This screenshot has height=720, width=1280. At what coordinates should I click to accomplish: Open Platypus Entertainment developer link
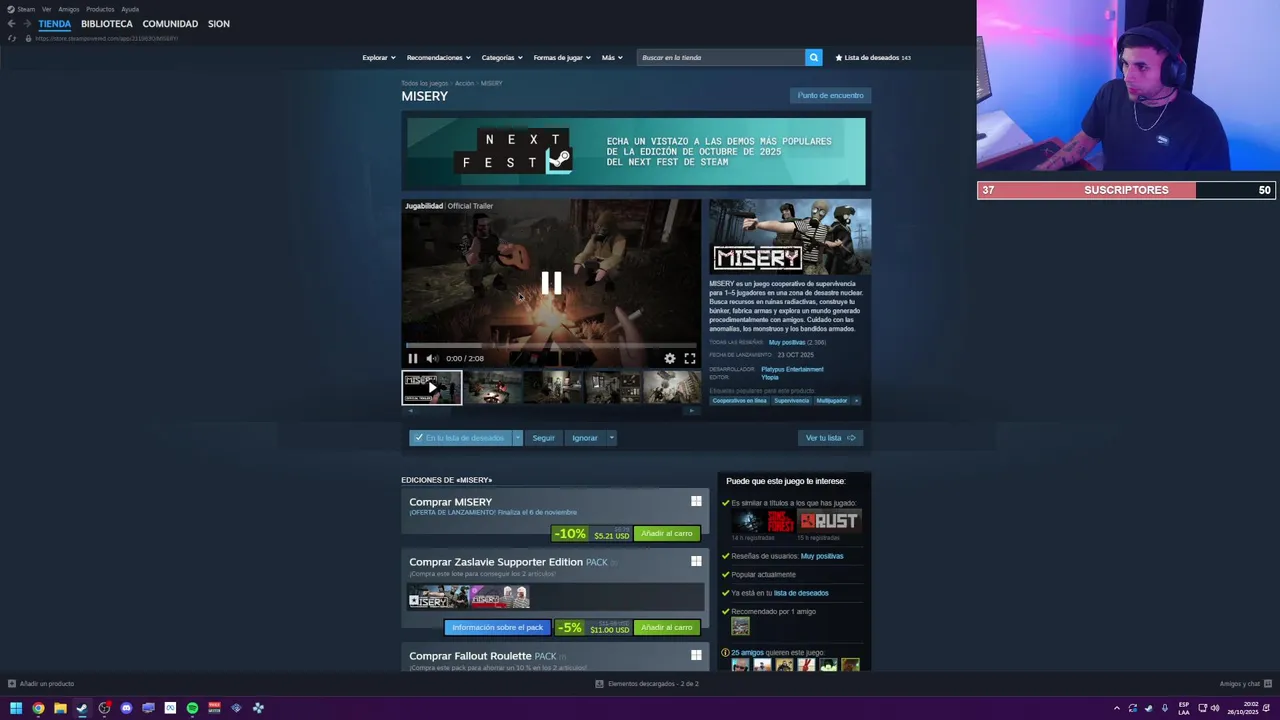pyautogui.click(x=792, y=369)
